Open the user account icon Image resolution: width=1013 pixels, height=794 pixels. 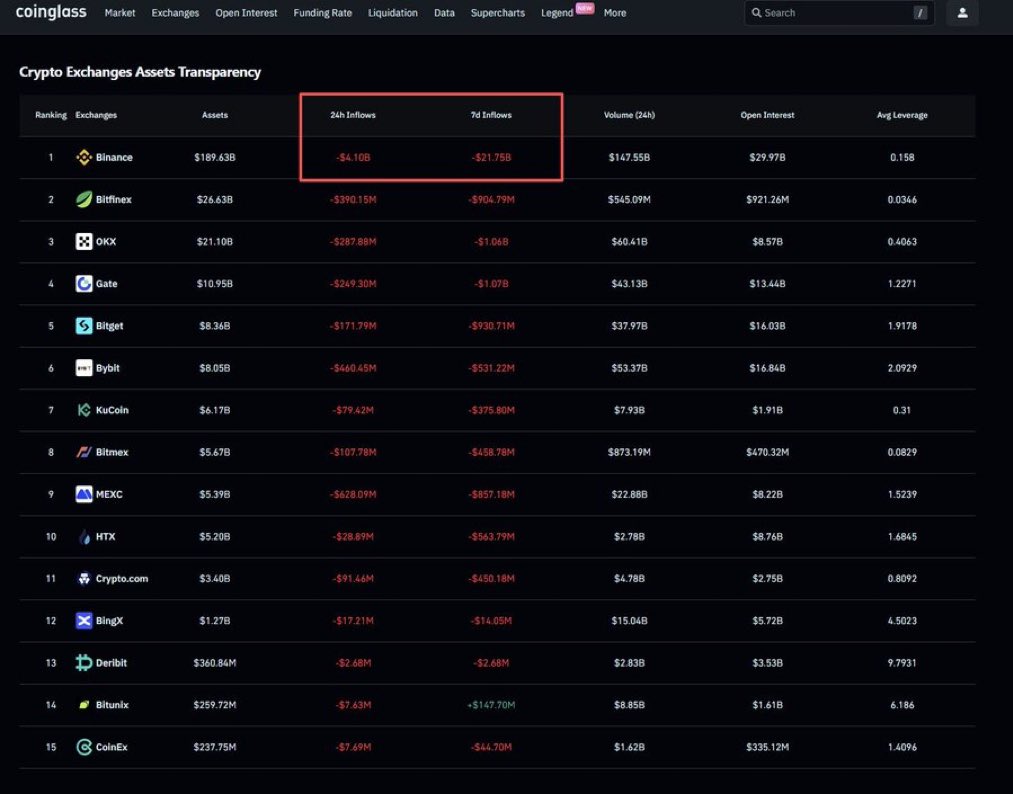962,13
